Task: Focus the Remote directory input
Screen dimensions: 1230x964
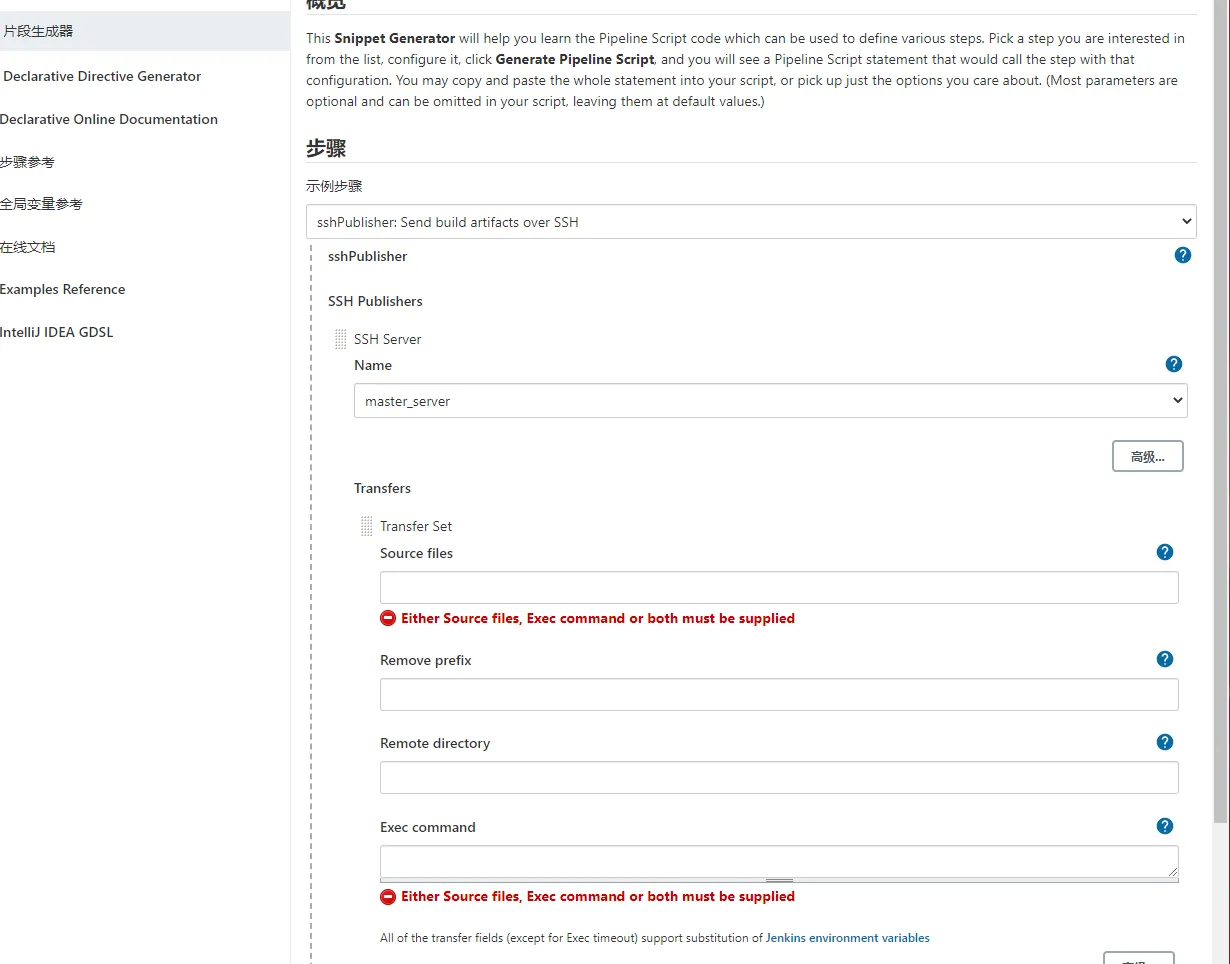Action: click(x=779, y=778)
